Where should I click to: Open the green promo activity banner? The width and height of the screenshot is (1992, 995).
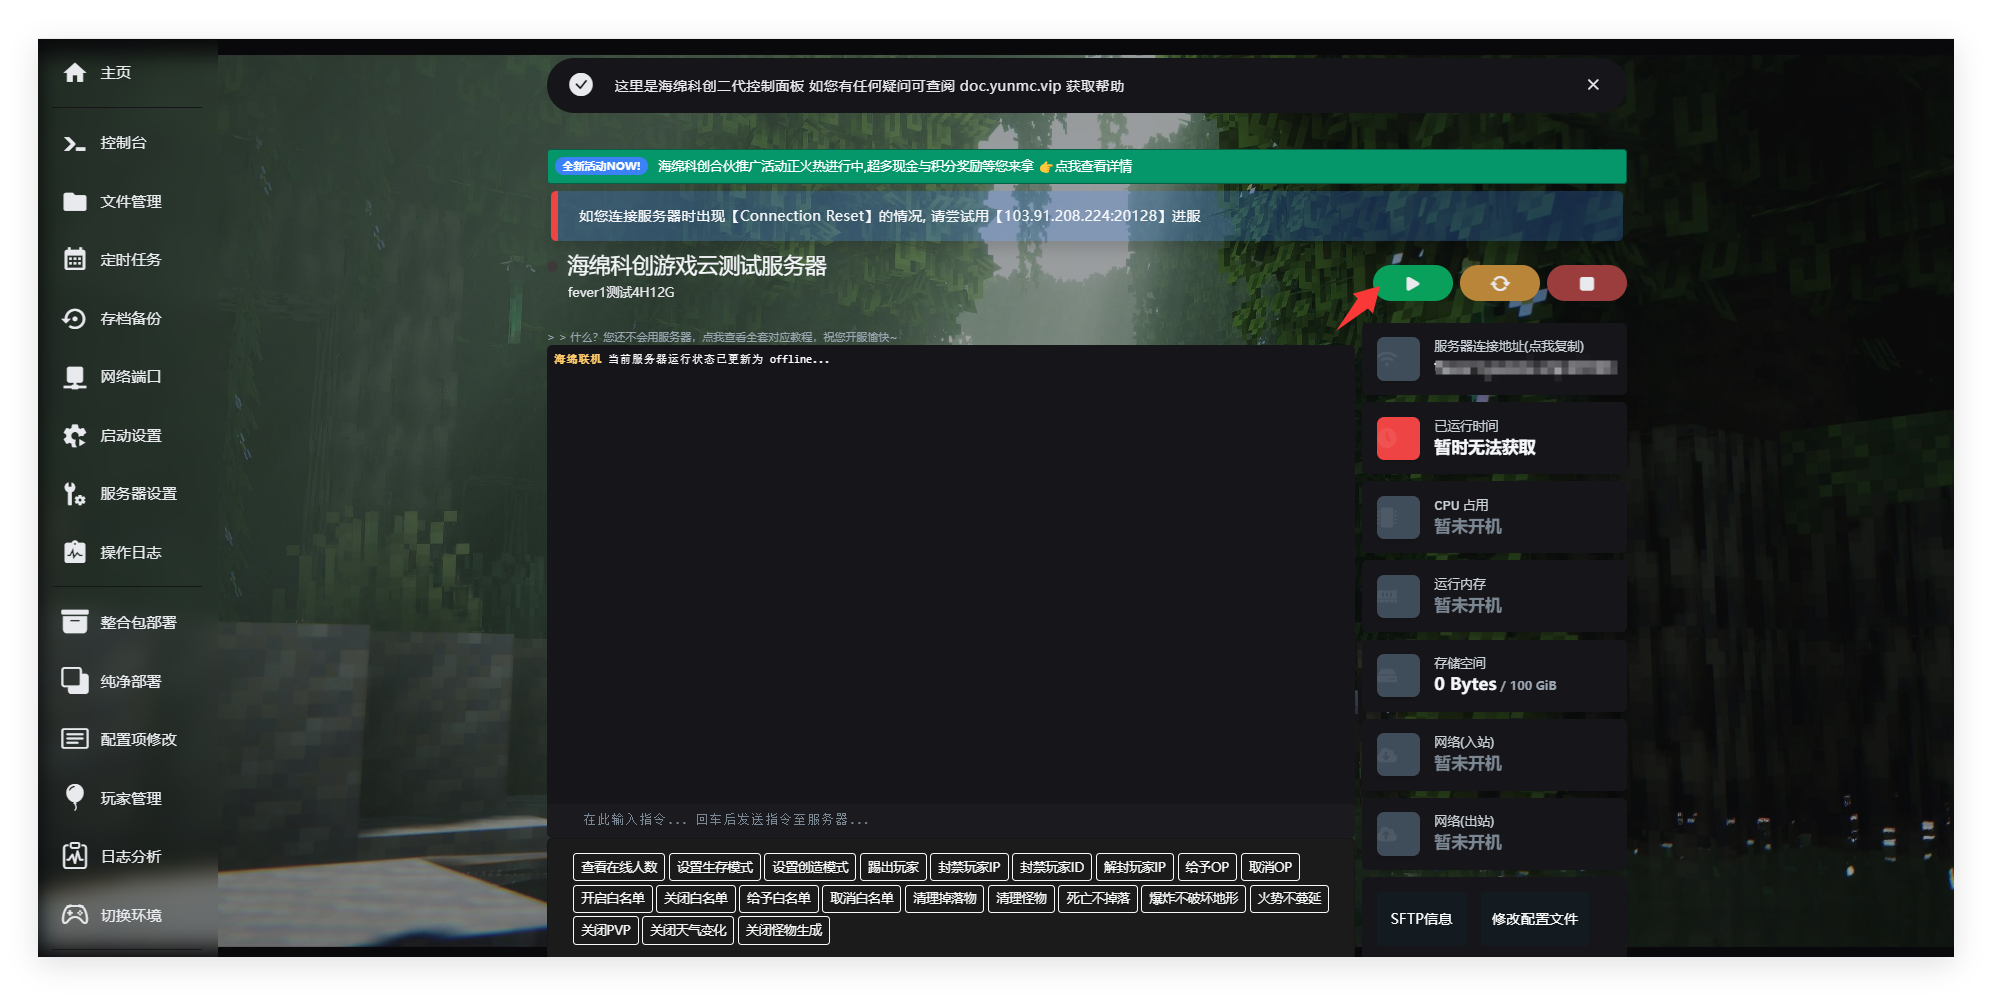(x=1087, y=166)
